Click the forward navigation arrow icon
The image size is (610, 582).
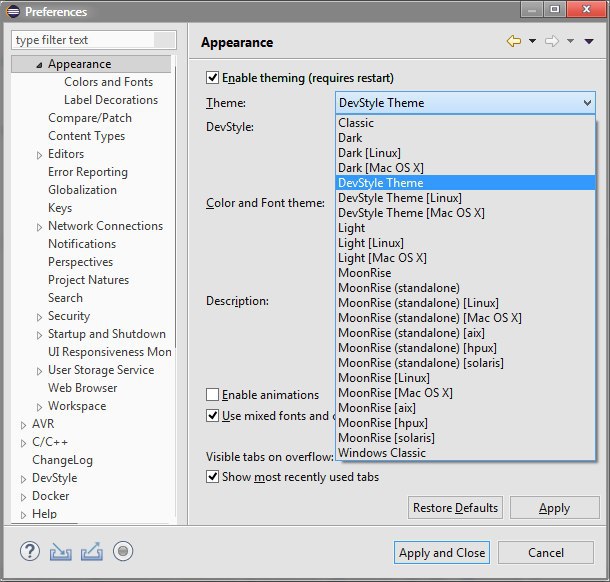pyautogui.click(x=552, y=41)
